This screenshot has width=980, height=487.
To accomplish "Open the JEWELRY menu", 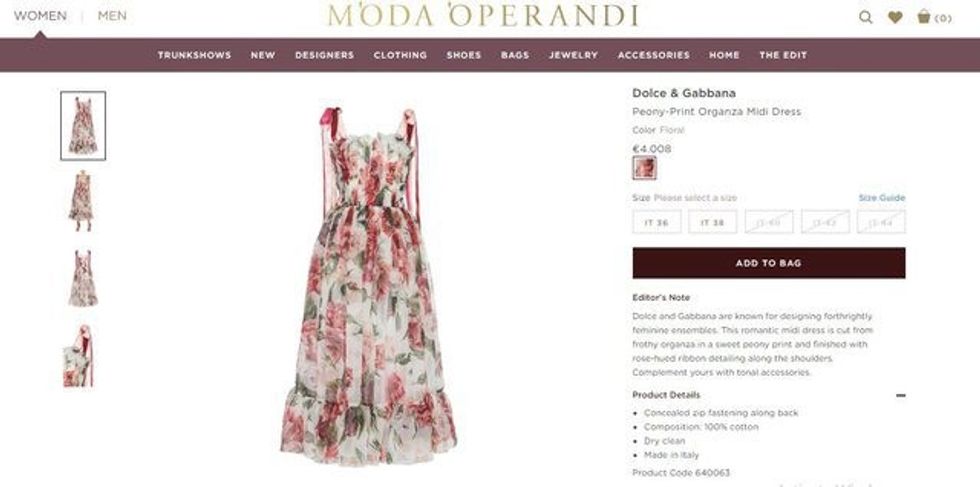I will click(x=573, y=55).
